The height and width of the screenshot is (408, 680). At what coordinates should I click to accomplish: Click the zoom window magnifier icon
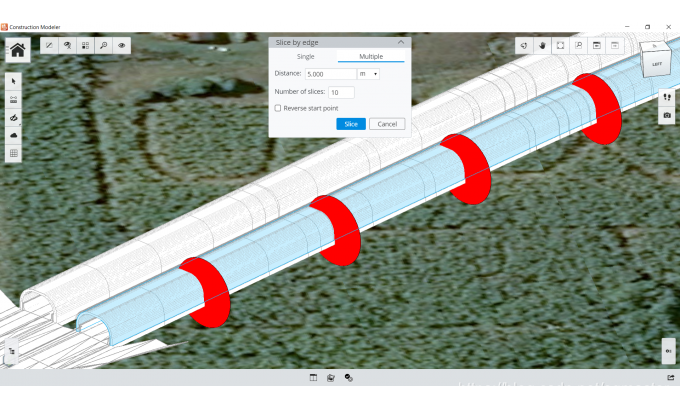pyautogui.click(x=579, y=46)
